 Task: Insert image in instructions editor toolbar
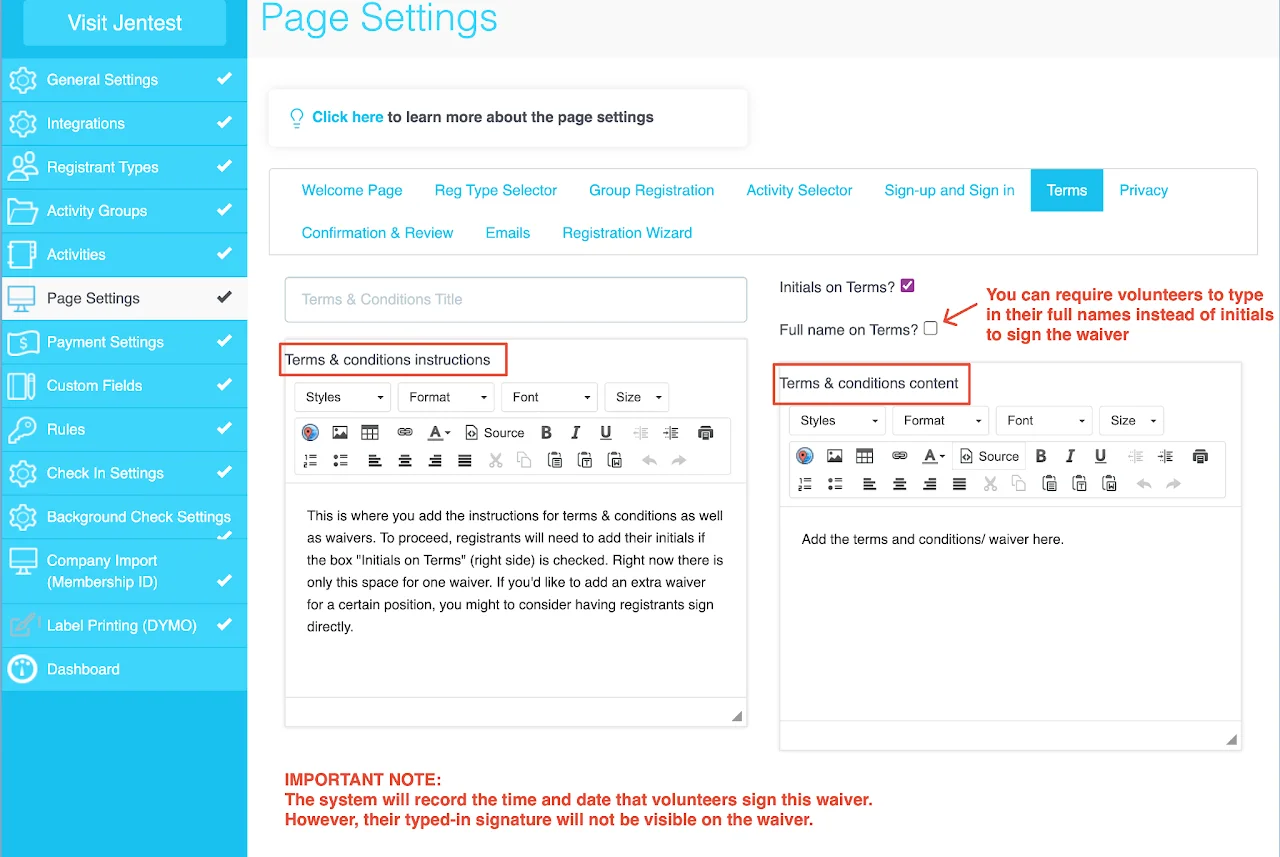coord(340,433)
